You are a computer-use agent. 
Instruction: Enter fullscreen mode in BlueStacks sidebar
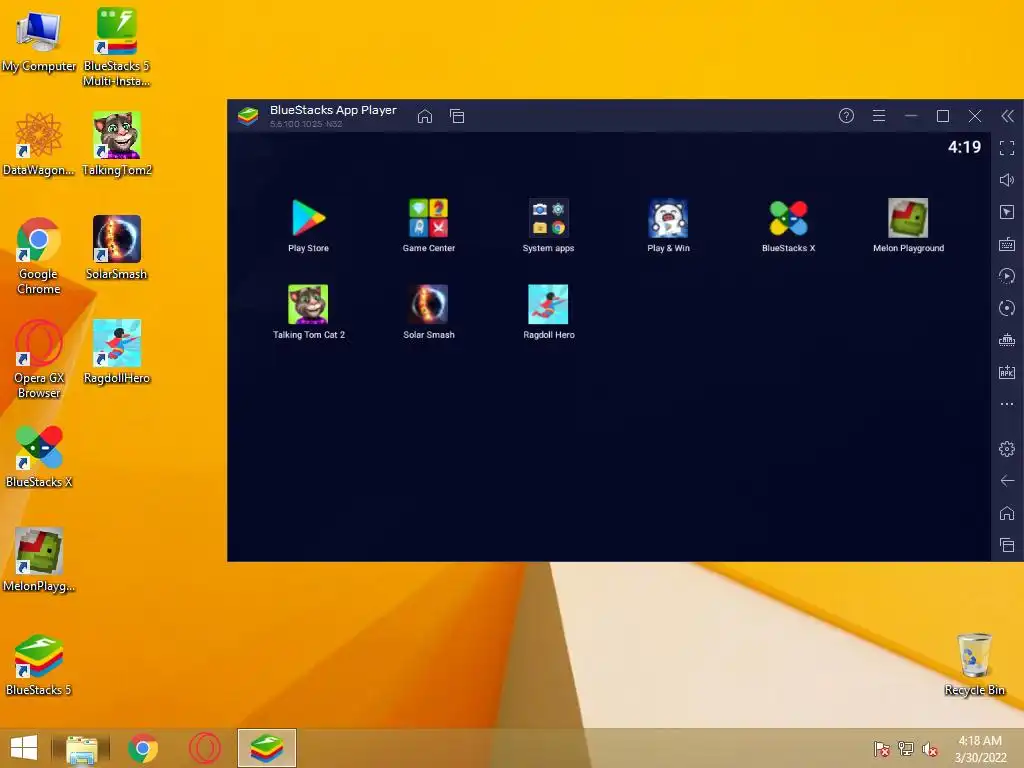(x=1007, y=148)
